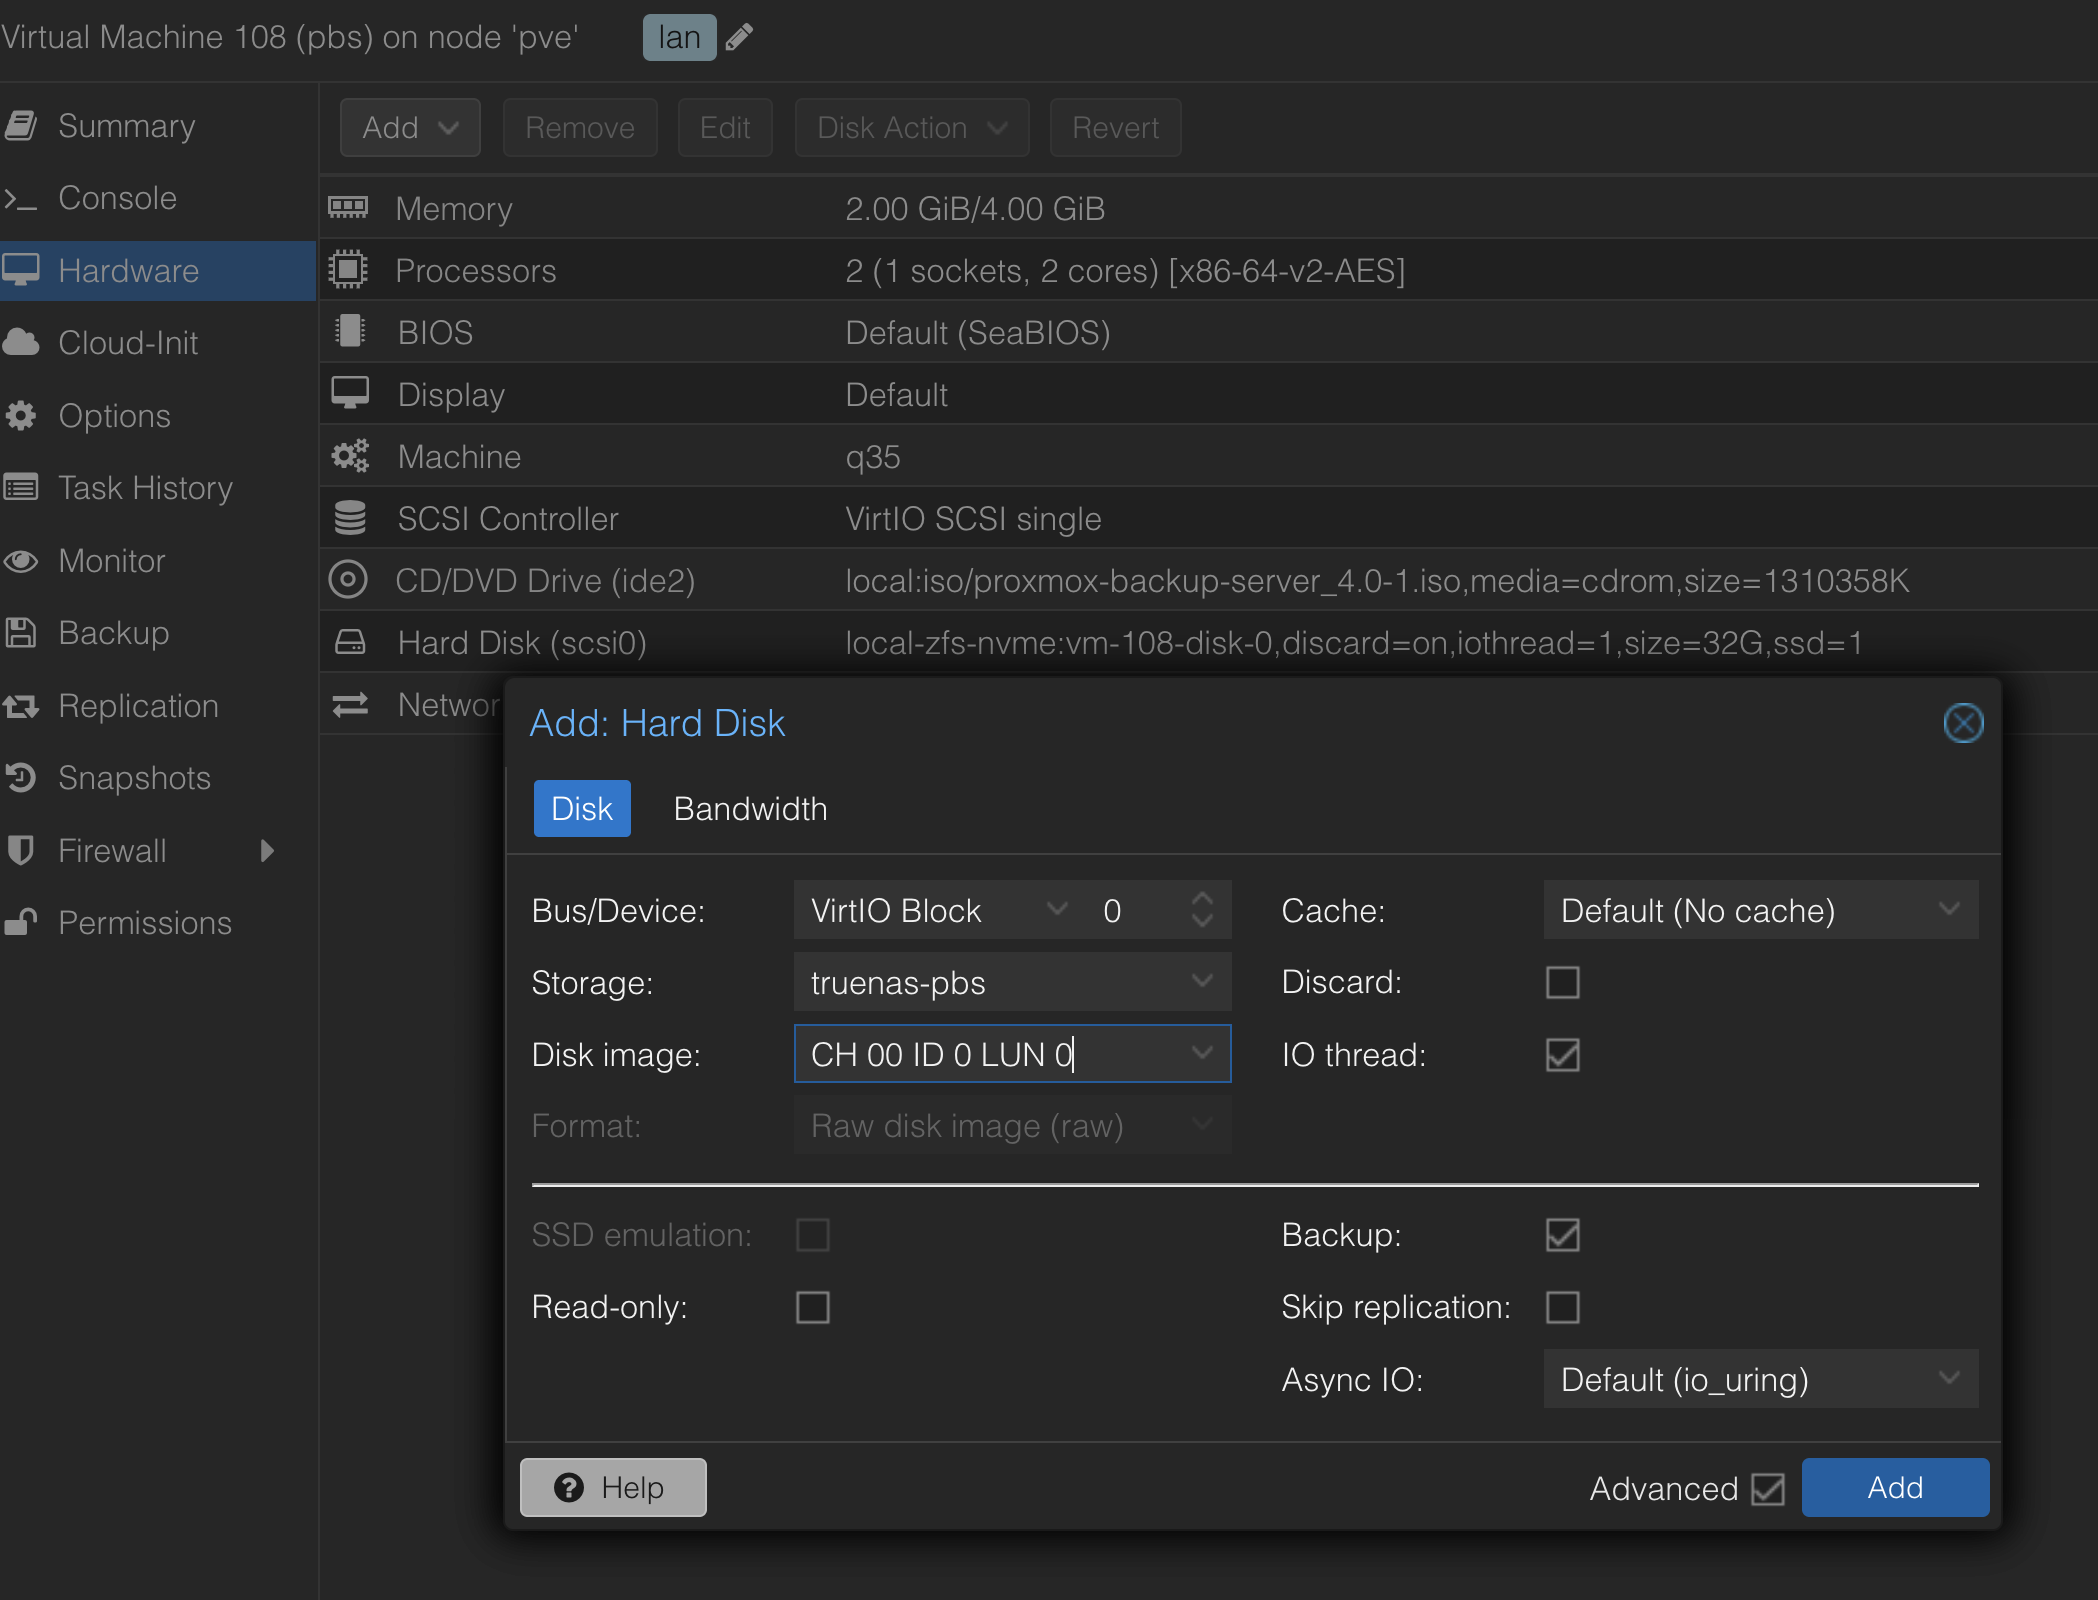The image size is (2098, 1600).
Task: Click the Machine cogs icon
Action: [x=350, y=456]
